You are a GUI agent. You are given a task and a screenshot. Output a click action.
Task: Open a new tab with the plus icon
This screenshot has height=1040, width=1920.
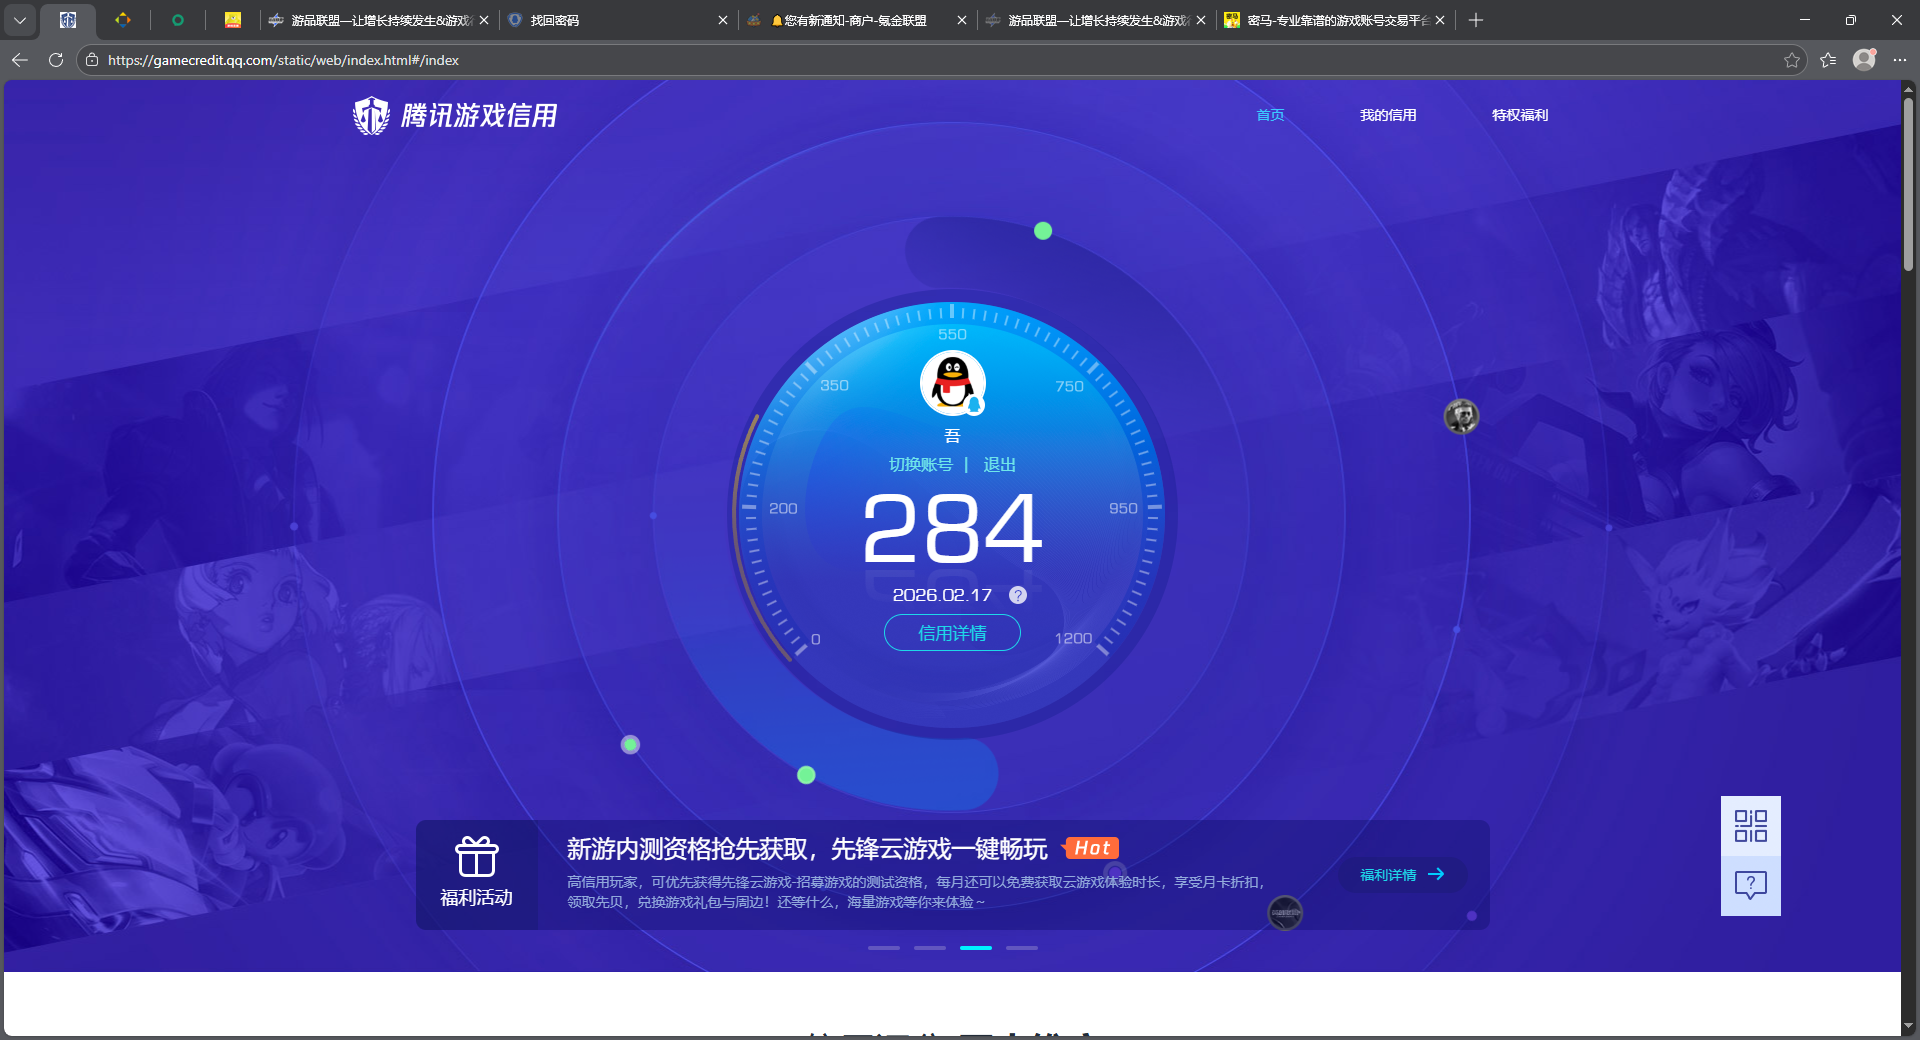(x=1476, y=19)
